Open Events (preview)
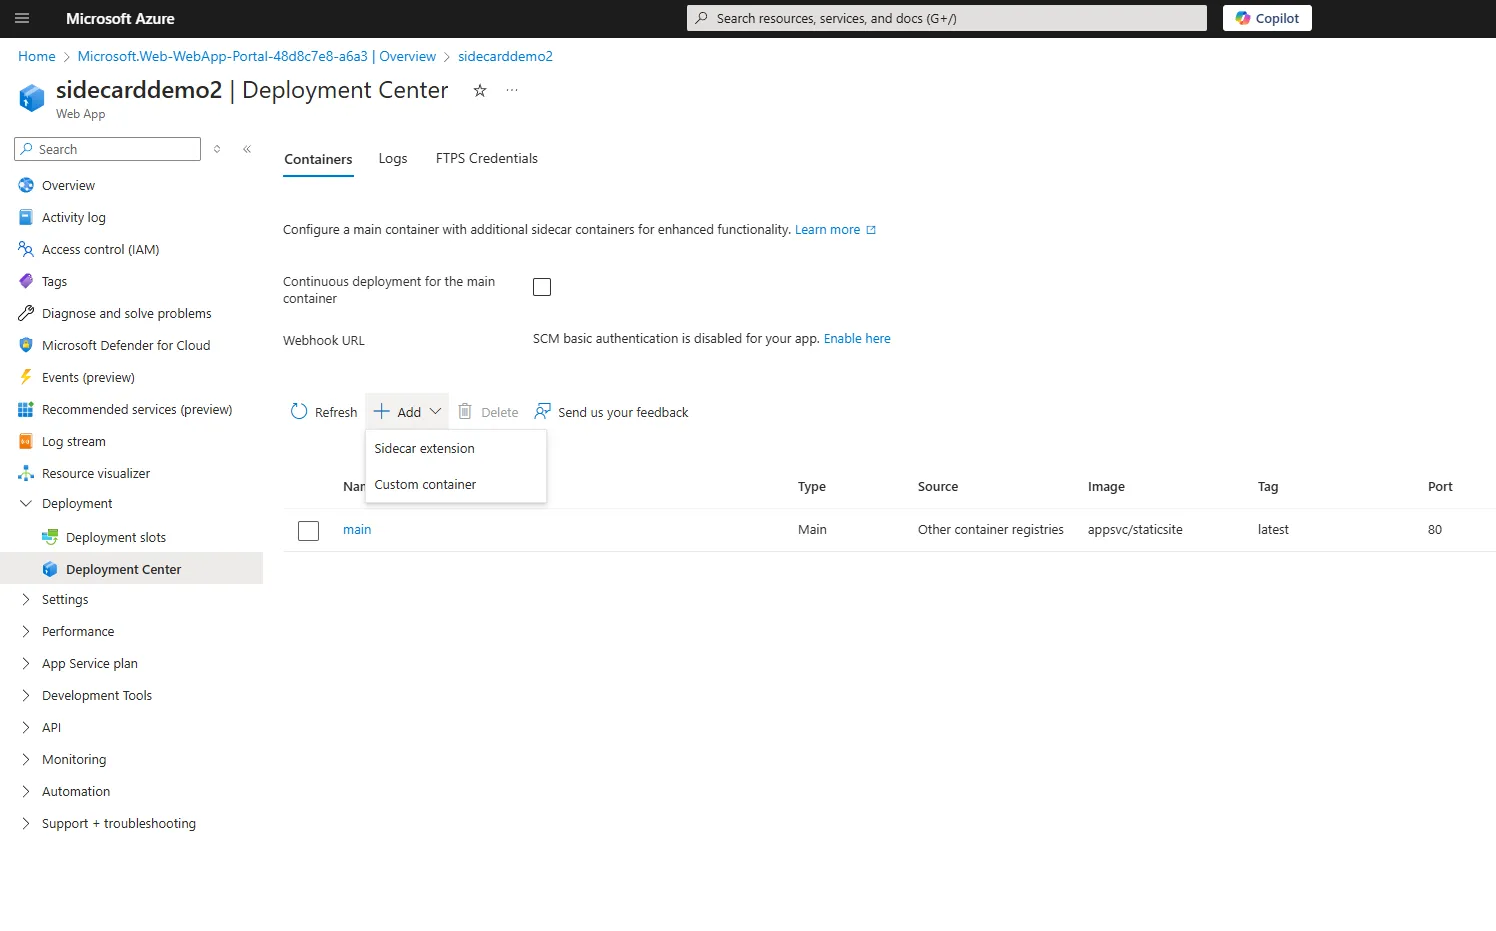The image size is (1496, 931). [88, 377]
